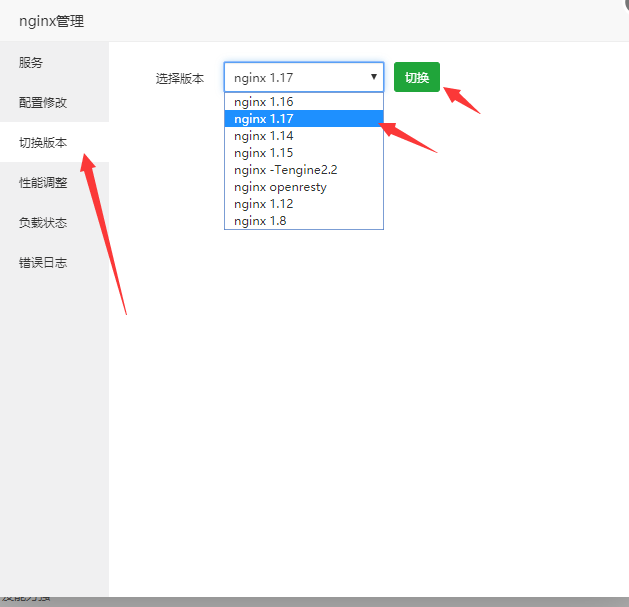Click the 选择版本 label

point(180,78)
